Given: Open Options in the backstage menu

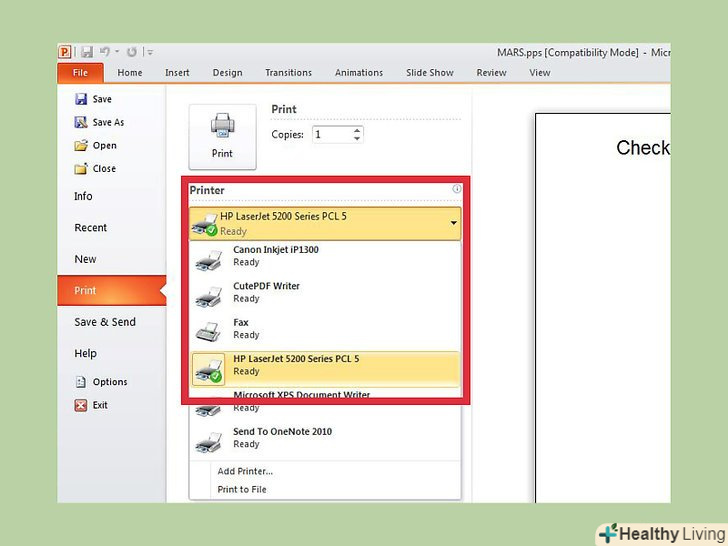Looking at the screenshot, I should (101, 382).
